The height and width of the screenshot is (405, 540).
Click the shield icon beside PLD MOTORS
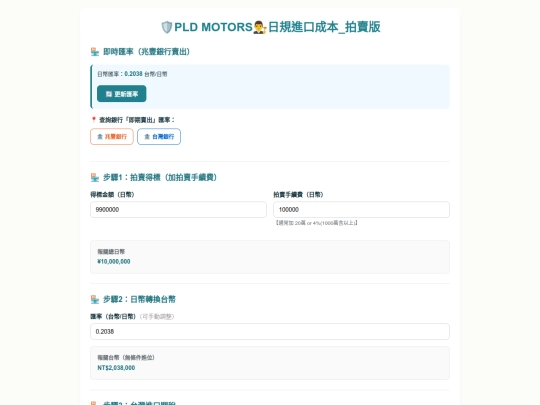167,27
